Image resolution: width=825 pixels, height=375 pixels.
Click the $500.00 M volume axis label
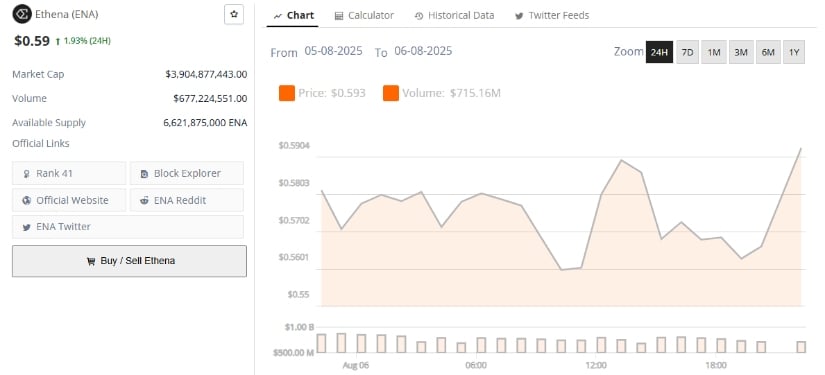pos(293,352)
